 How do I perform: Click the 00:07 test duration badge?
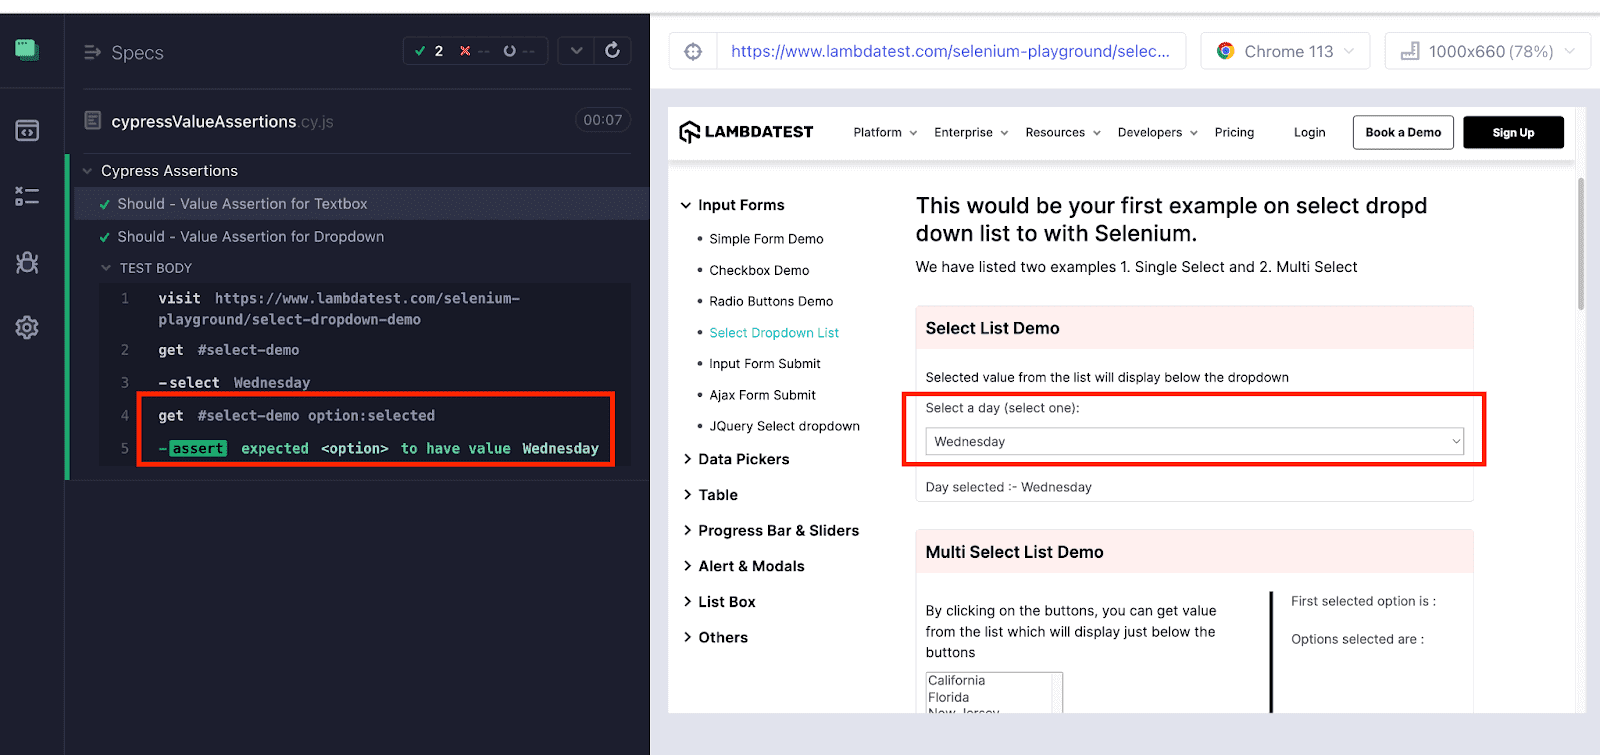click(x=602, y=120)
